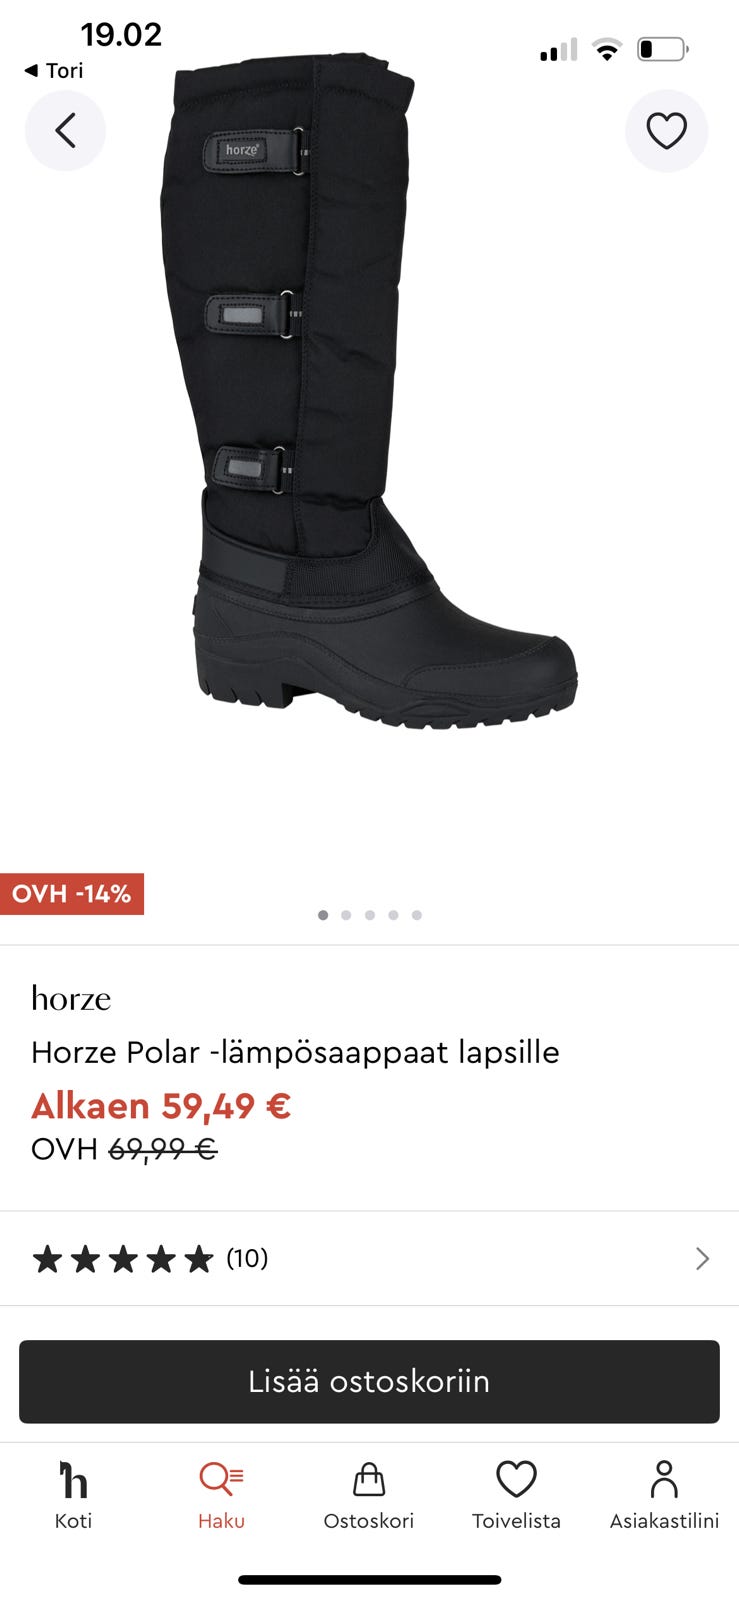Open the Koti home tab
Screen dimensions: 739x1600
73,1495
